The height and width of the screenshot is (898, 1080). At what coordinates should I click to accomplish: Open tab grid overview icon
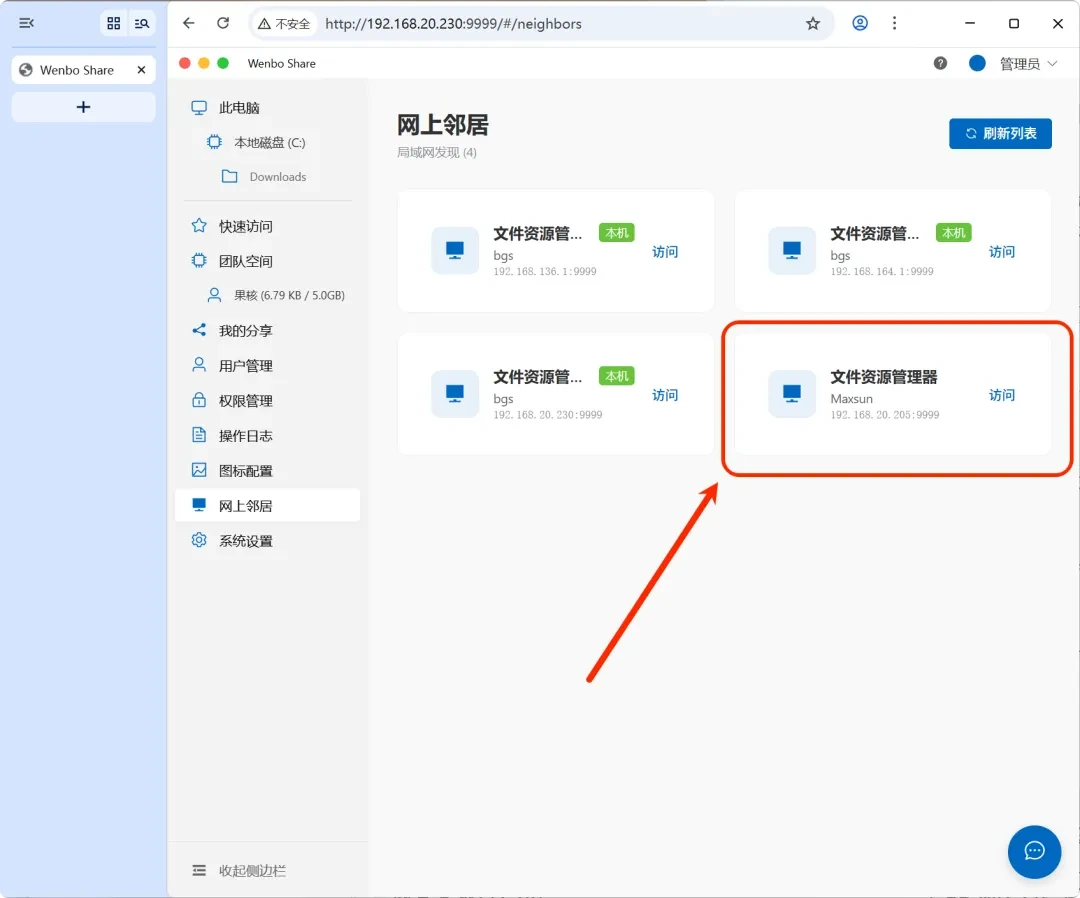[x=114, y=23]
